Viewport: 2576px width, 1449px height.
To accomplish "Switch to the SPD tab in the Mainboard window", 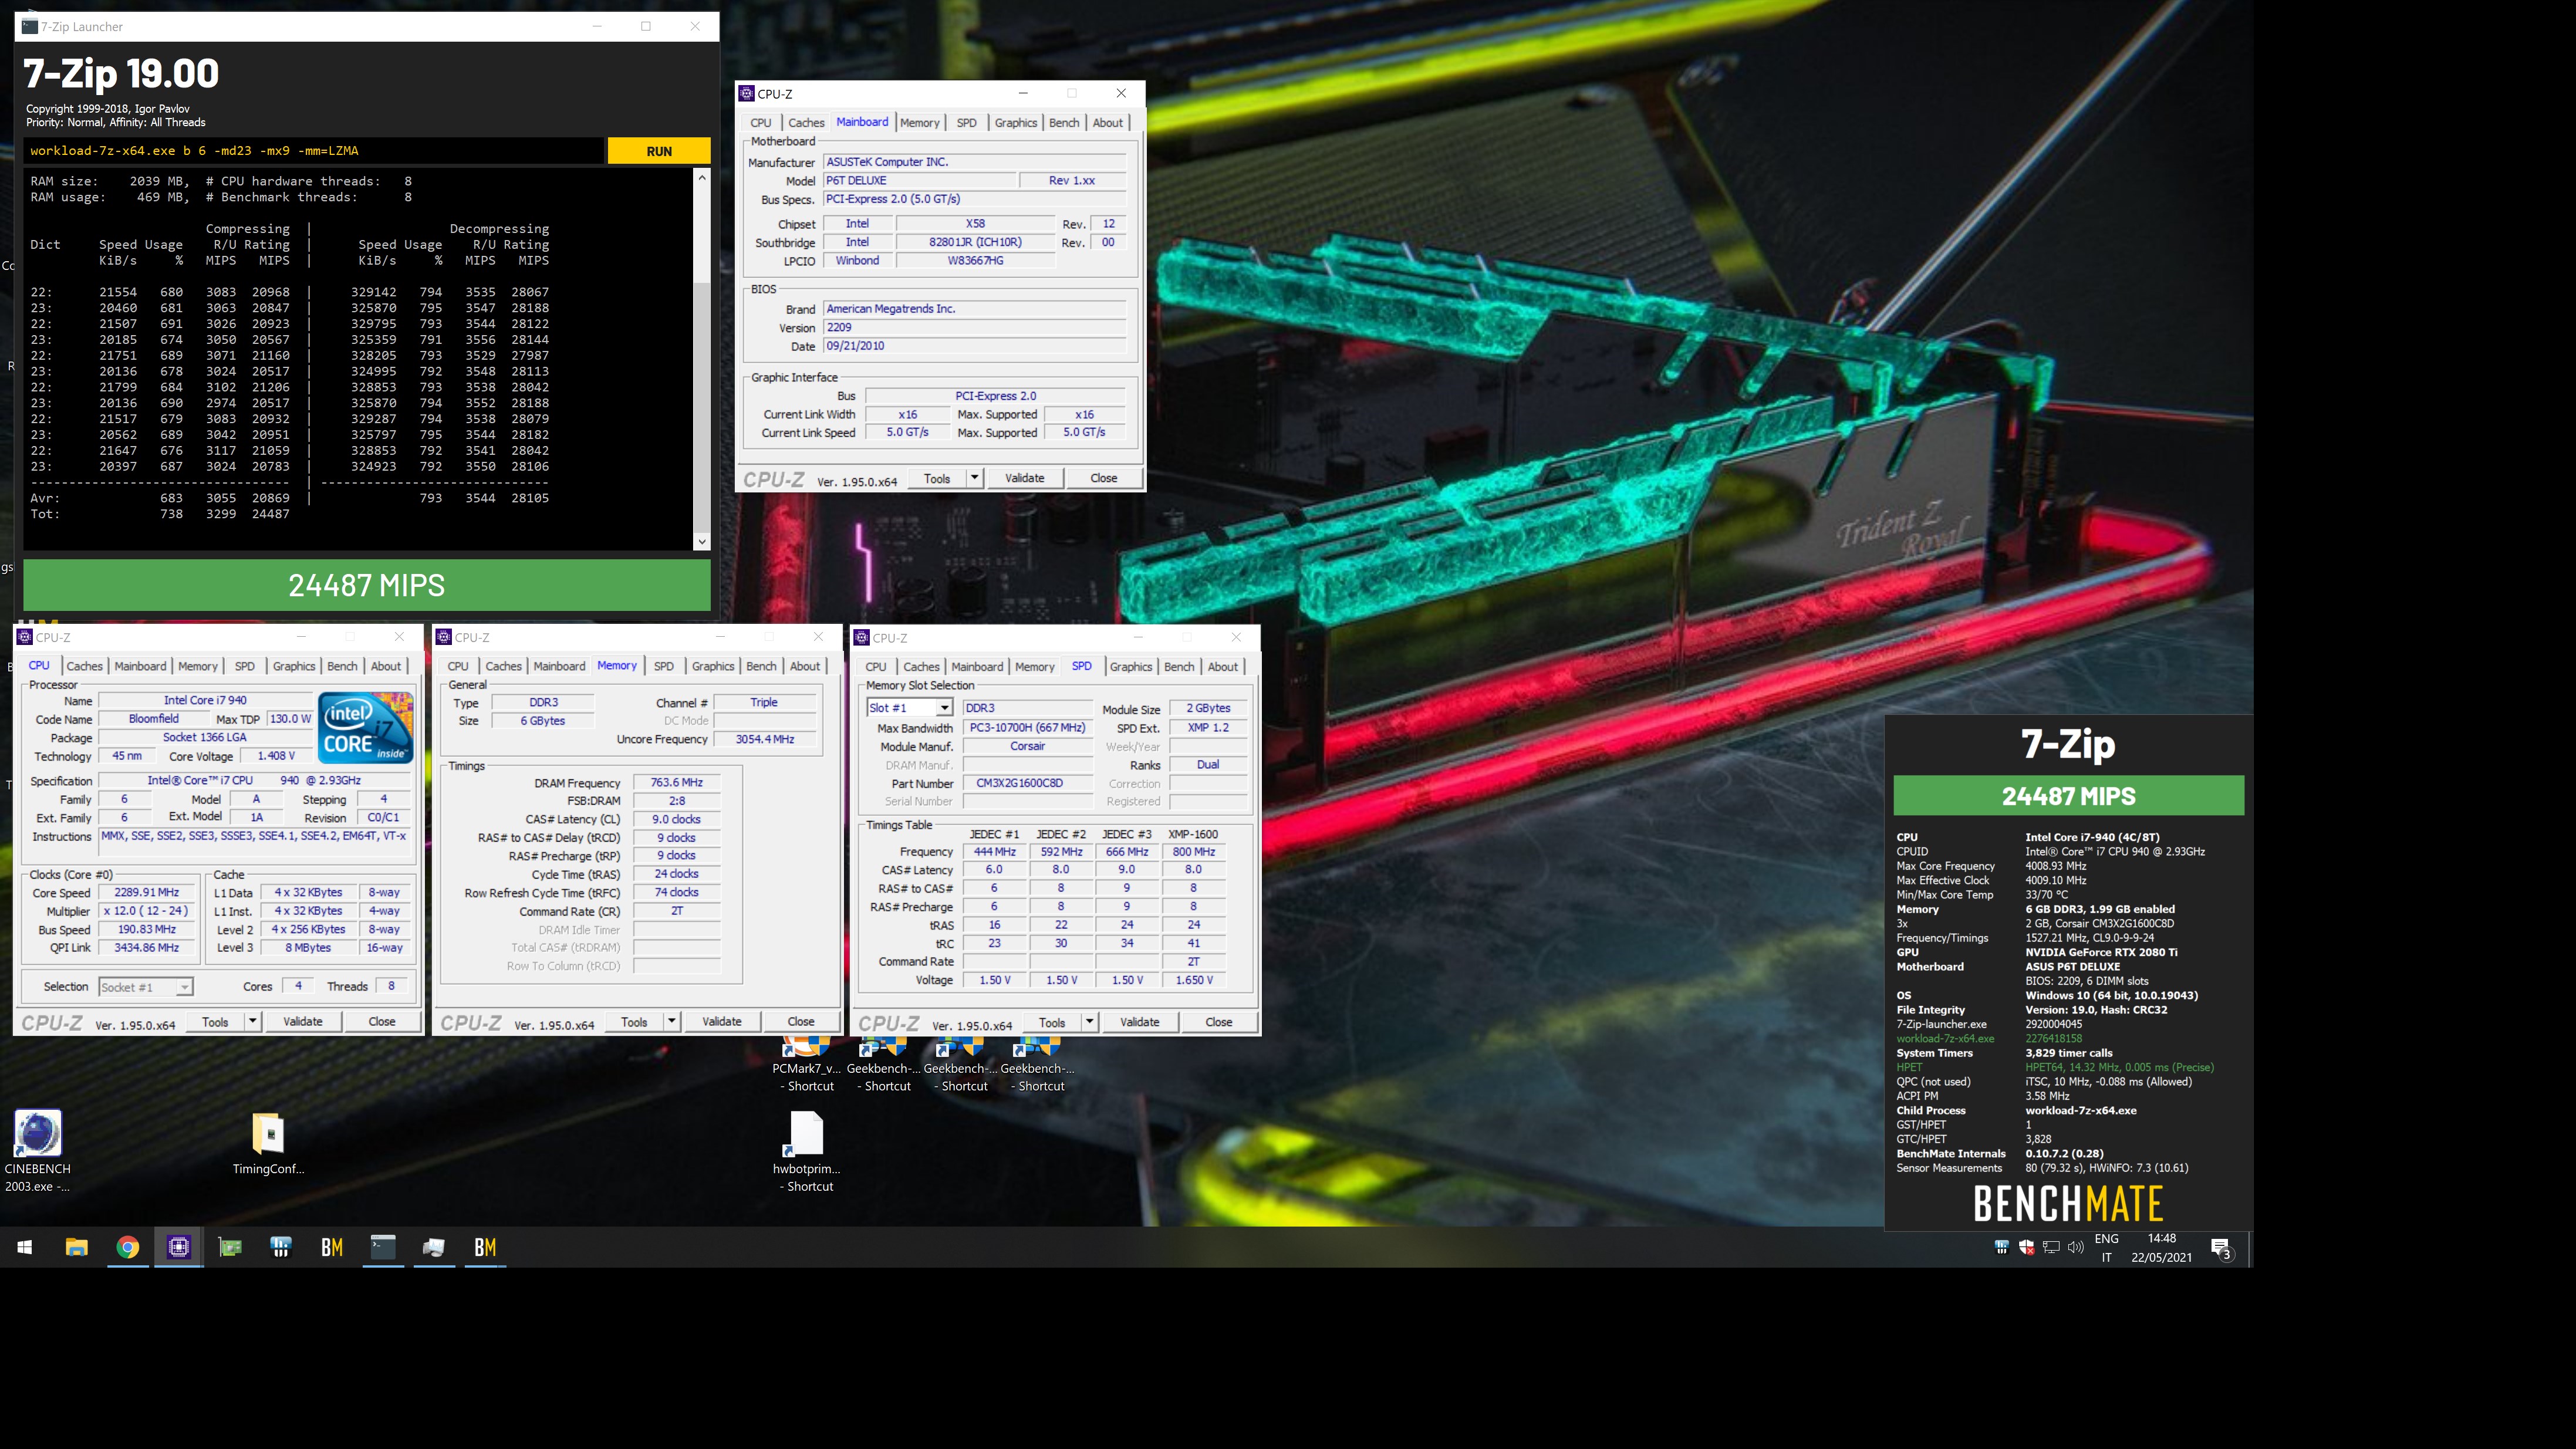I will [x=966, y=123].
